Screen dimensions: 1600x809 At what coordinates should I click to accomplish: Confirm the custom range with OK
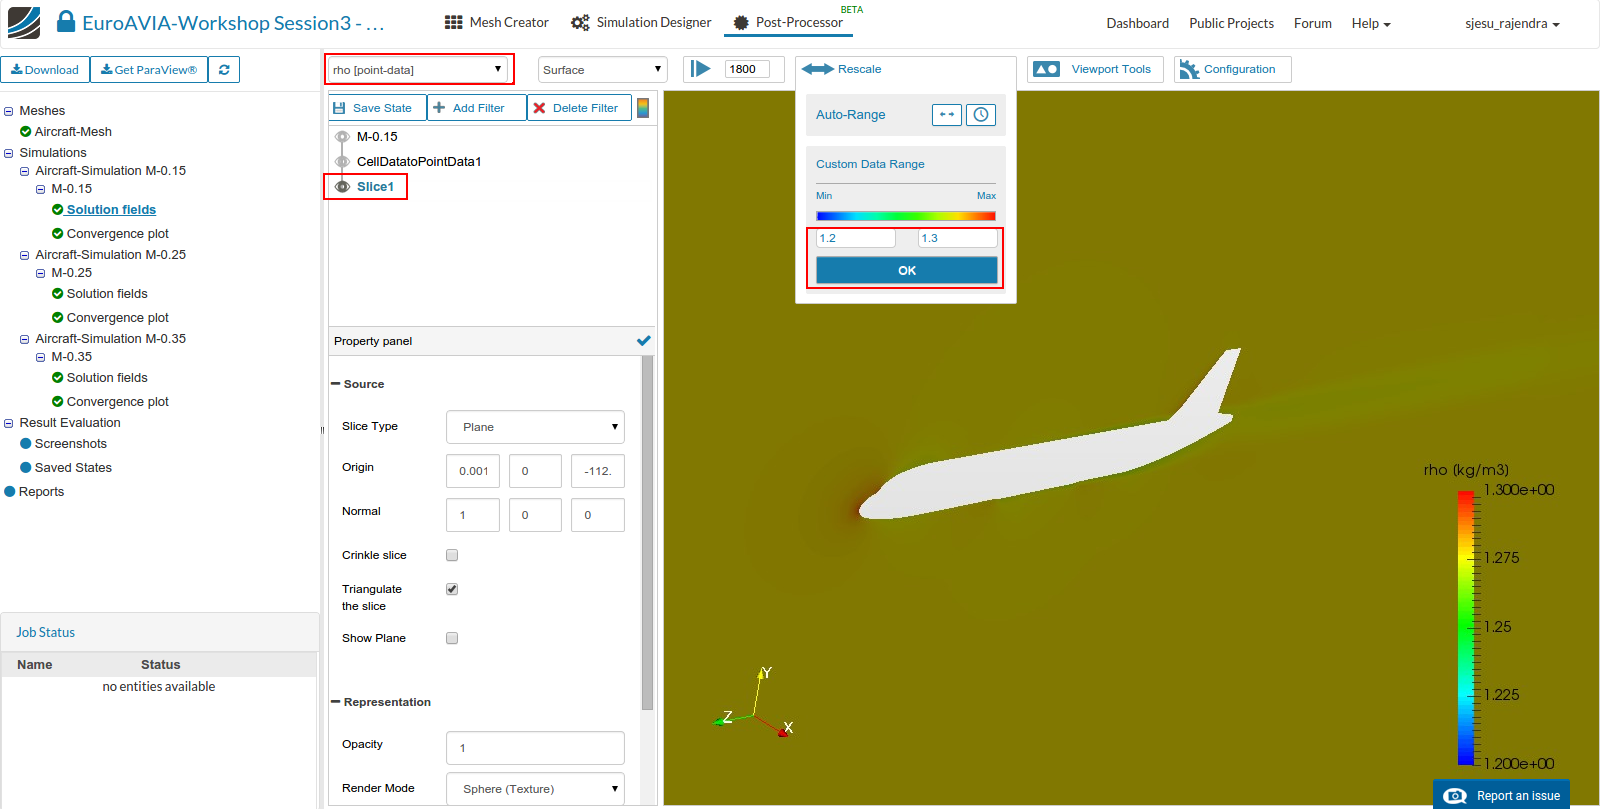[x=907, y=270]
